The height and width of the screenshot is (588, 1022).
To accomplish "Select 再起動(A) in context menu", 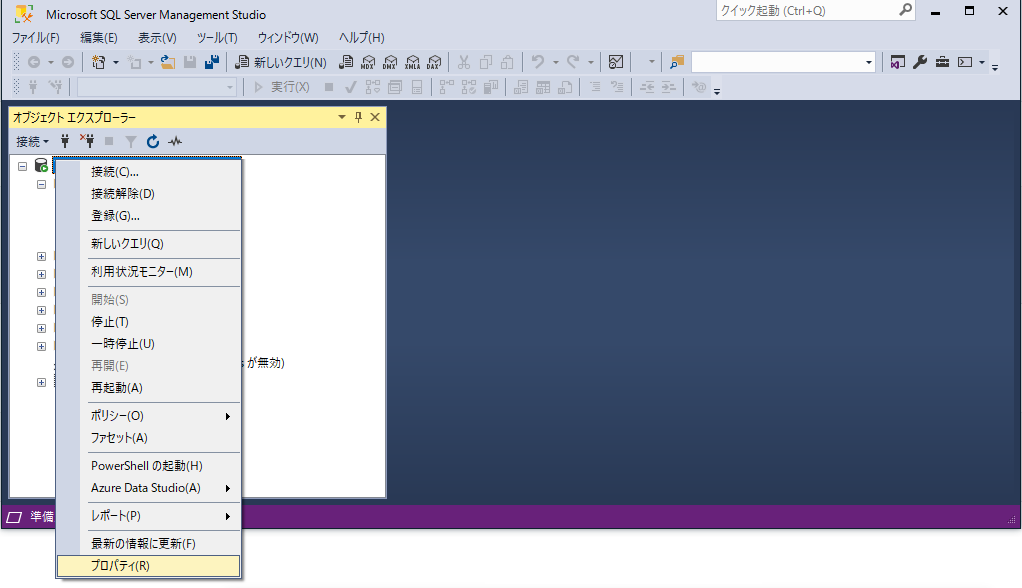I will pos(149,388).
